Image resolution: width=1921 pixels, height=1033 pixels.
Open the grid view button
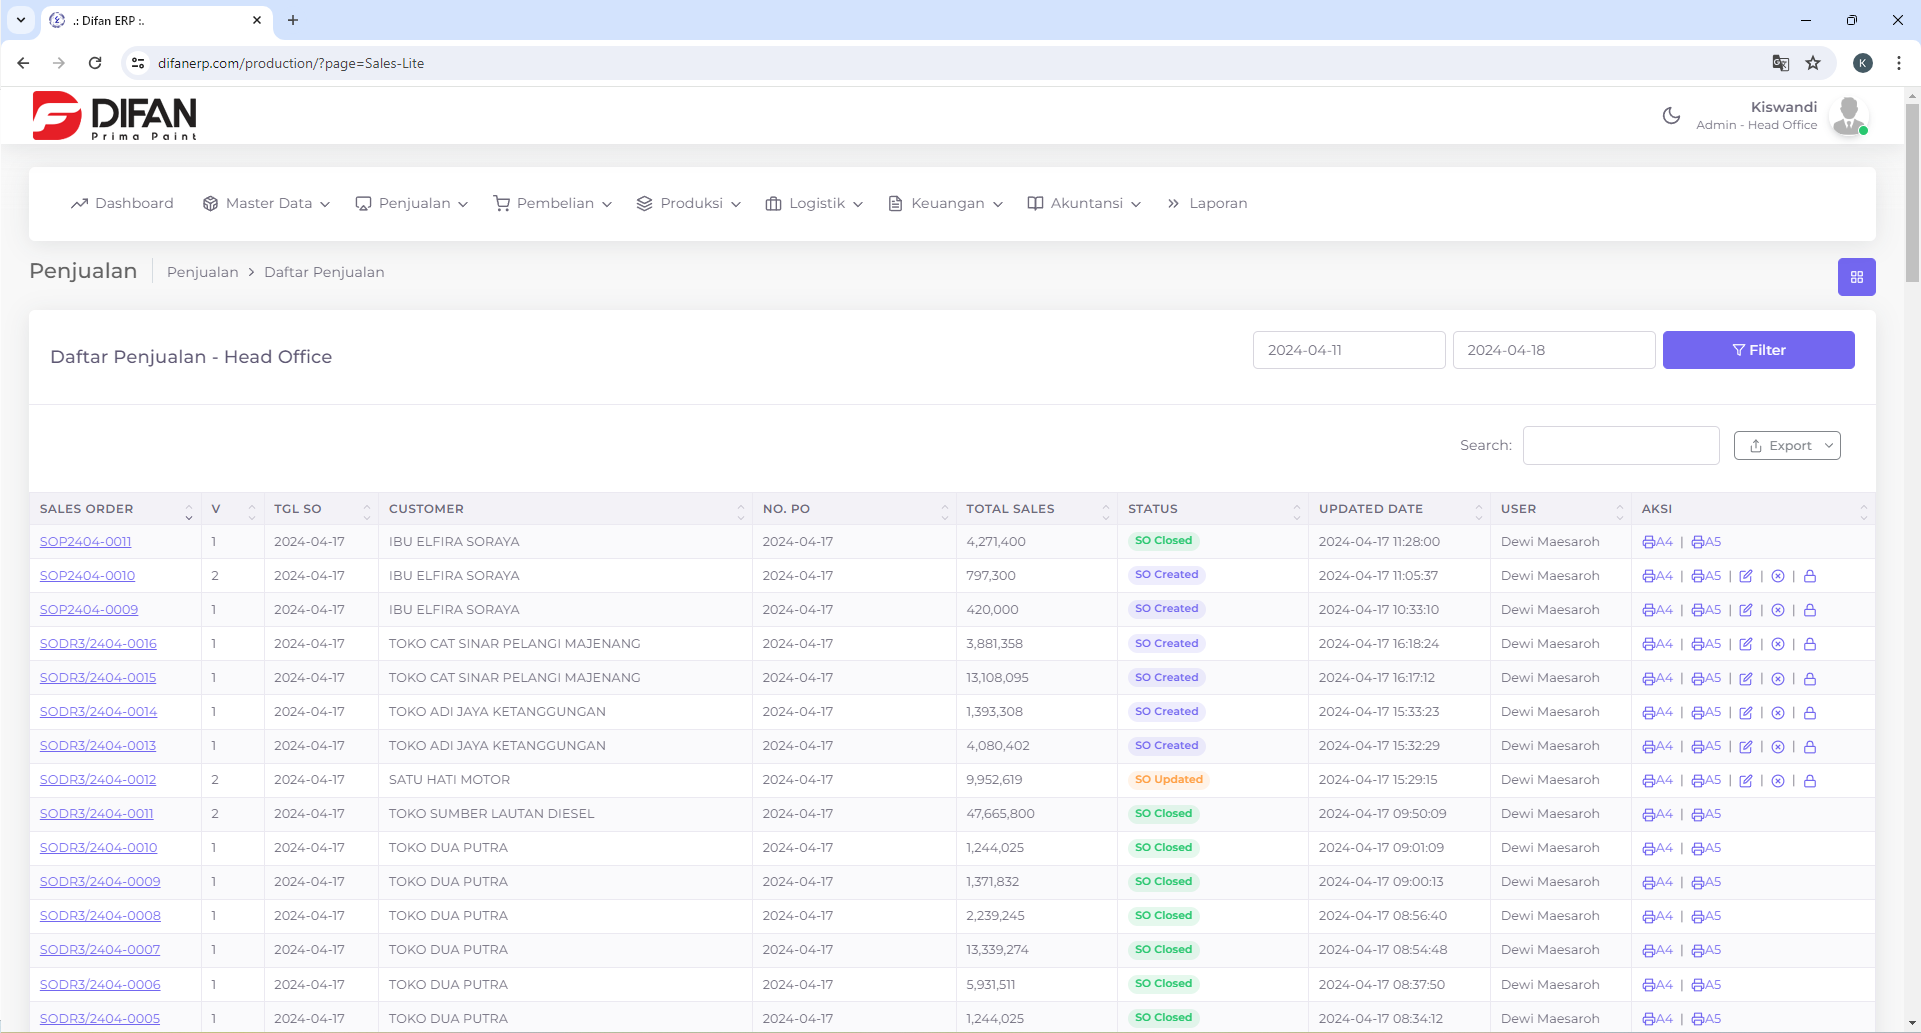click(x=1856, y=277)
